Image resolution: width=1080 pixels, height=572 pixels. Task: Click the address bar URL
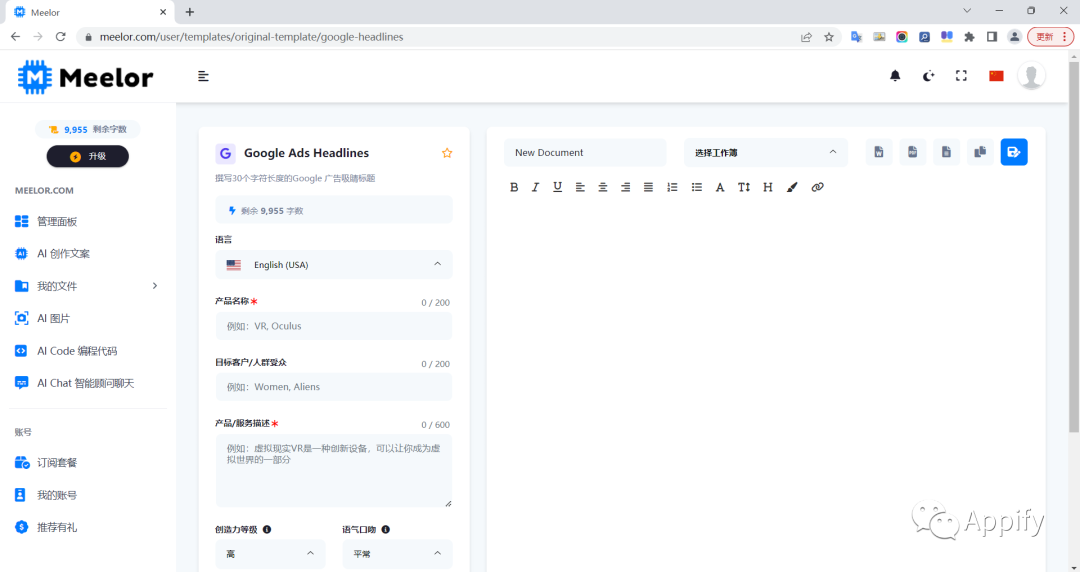pos(251,37)
